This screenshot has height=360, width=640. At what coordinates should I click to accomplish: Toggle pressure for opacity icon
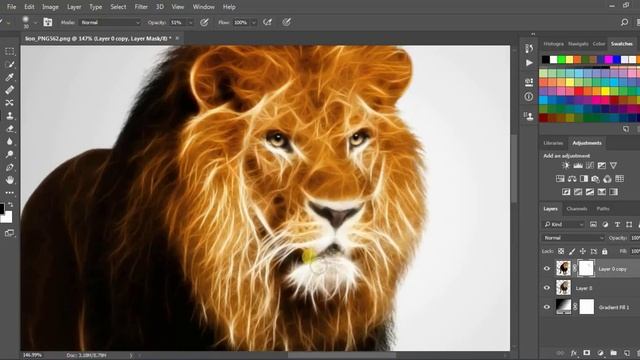204,22
